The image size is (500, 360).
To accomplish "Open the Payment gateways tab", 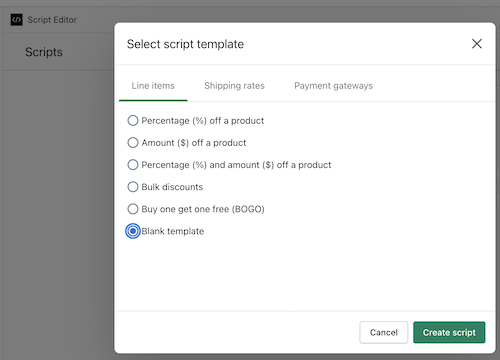I will [333, 86].
